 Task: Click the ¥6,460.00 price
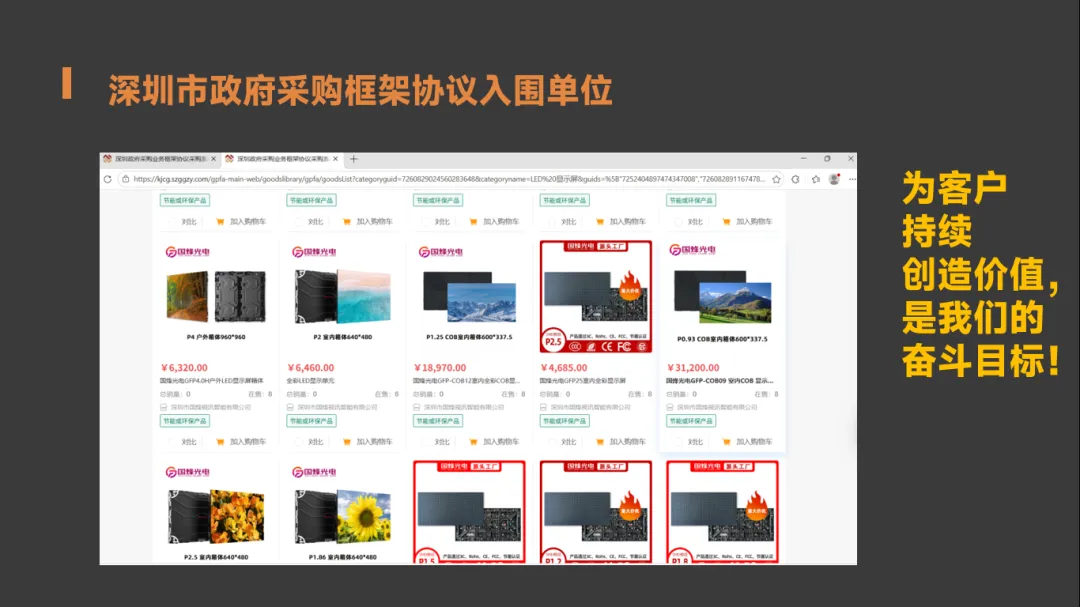click(311, 368)
